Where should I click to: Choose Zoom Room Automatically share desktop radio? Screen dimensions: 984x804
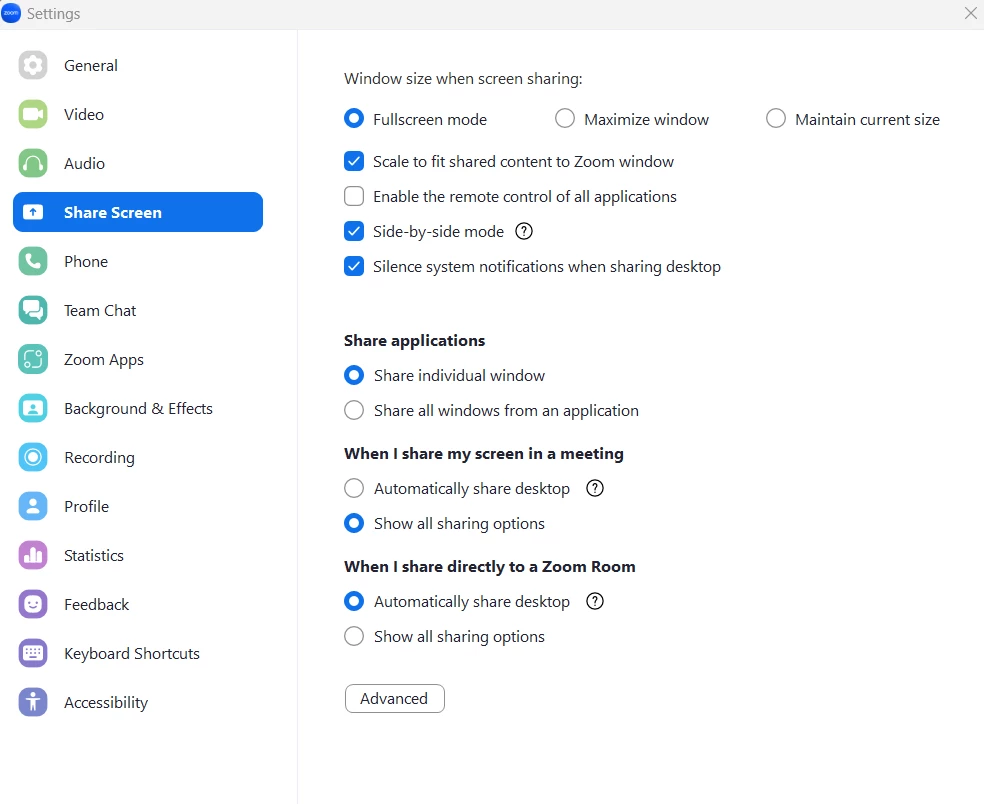(x=354, y=601)
